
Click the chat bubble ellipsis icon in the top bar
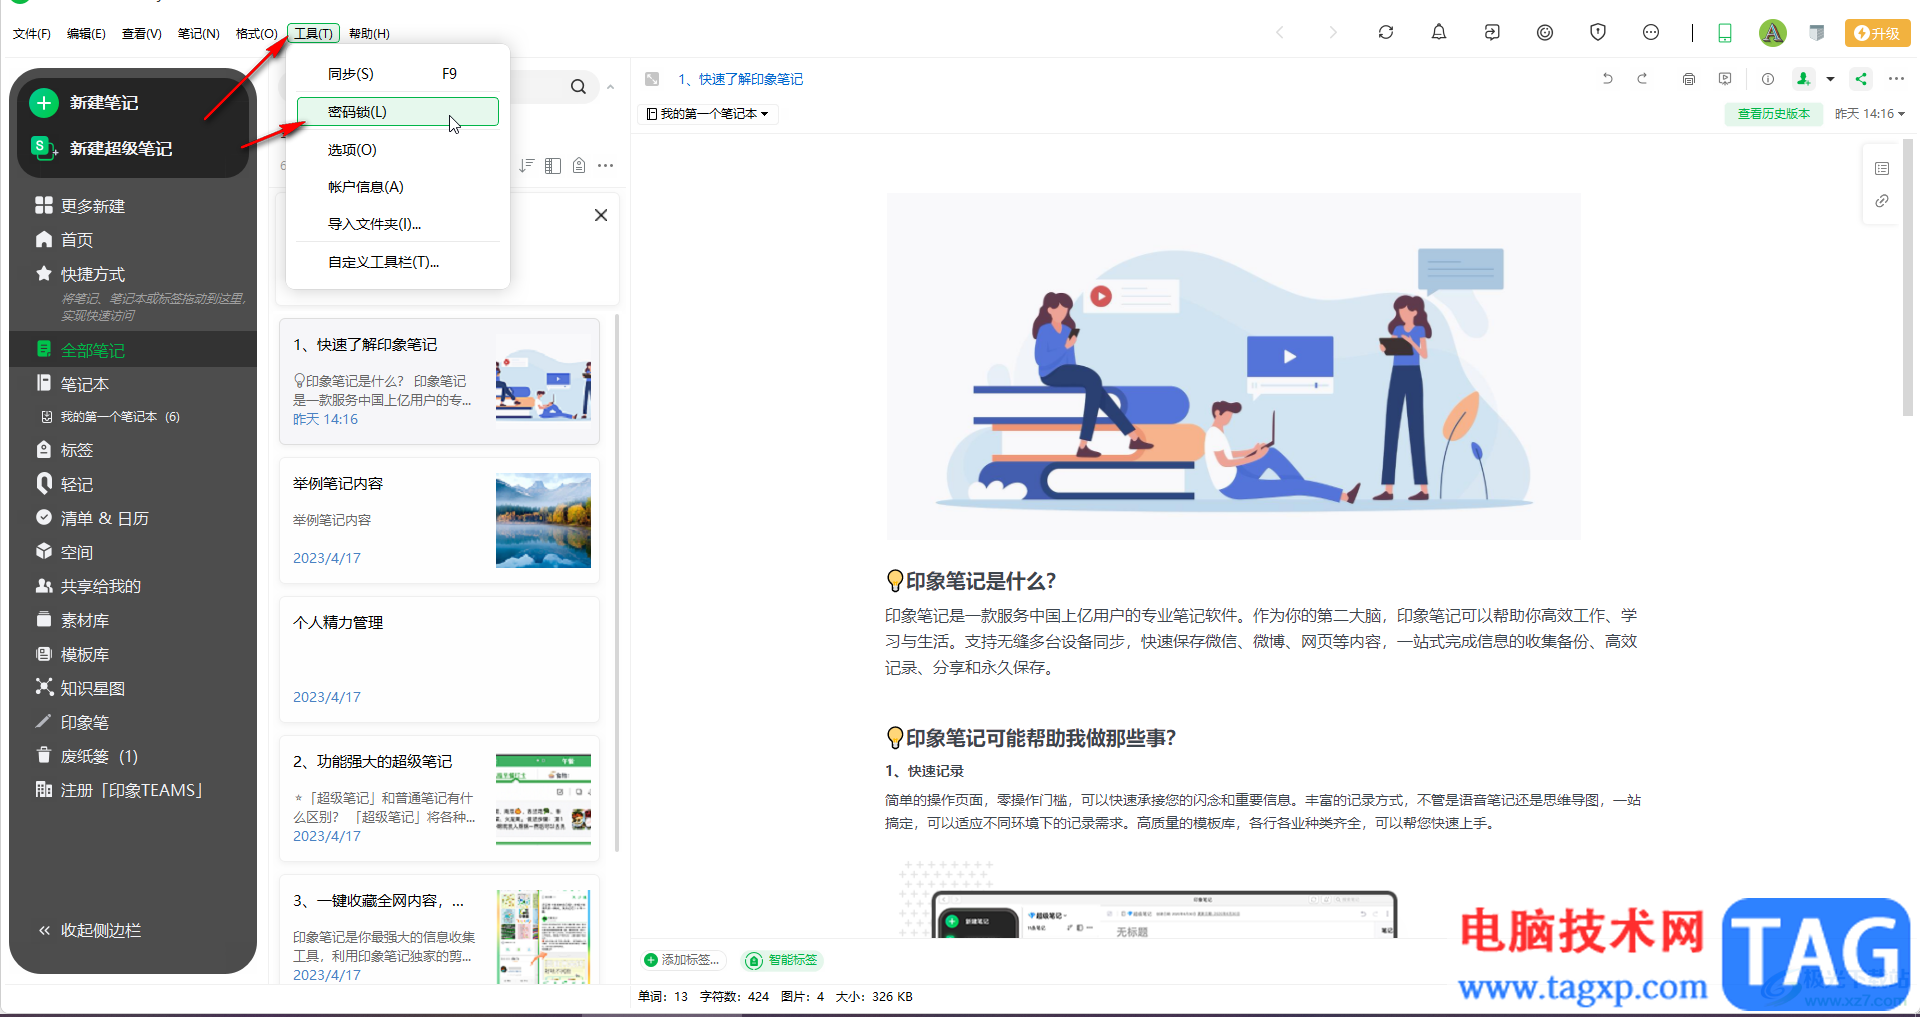click(1651, 32)
